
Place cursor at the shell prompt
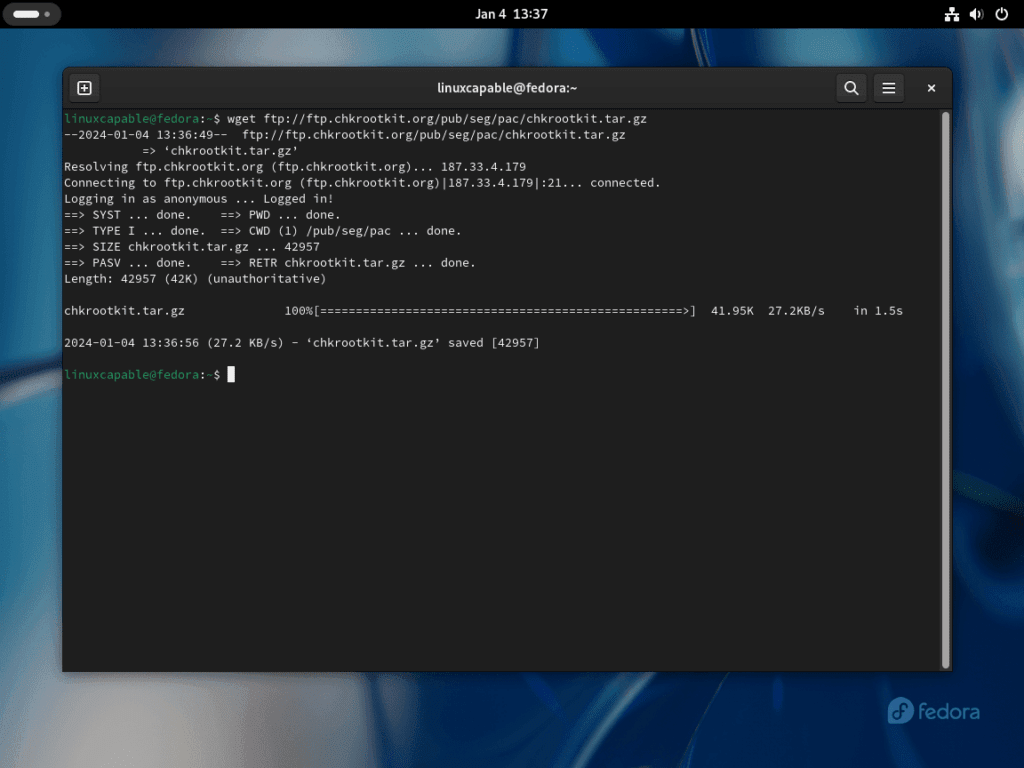[x=231, y=374]
